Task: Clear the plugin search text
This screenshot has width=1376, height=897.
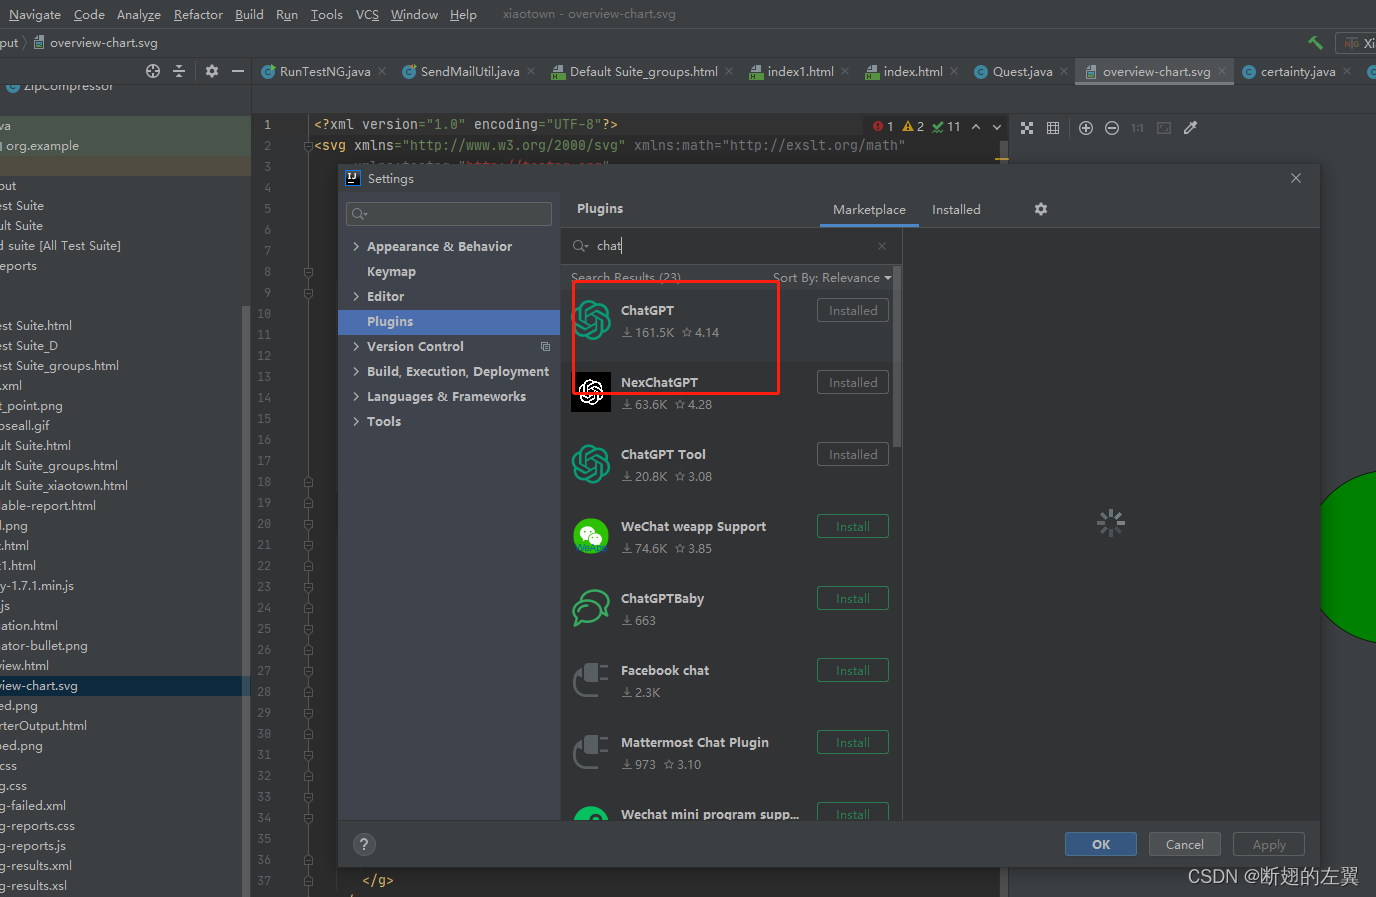Action: (x=882, y=246)
